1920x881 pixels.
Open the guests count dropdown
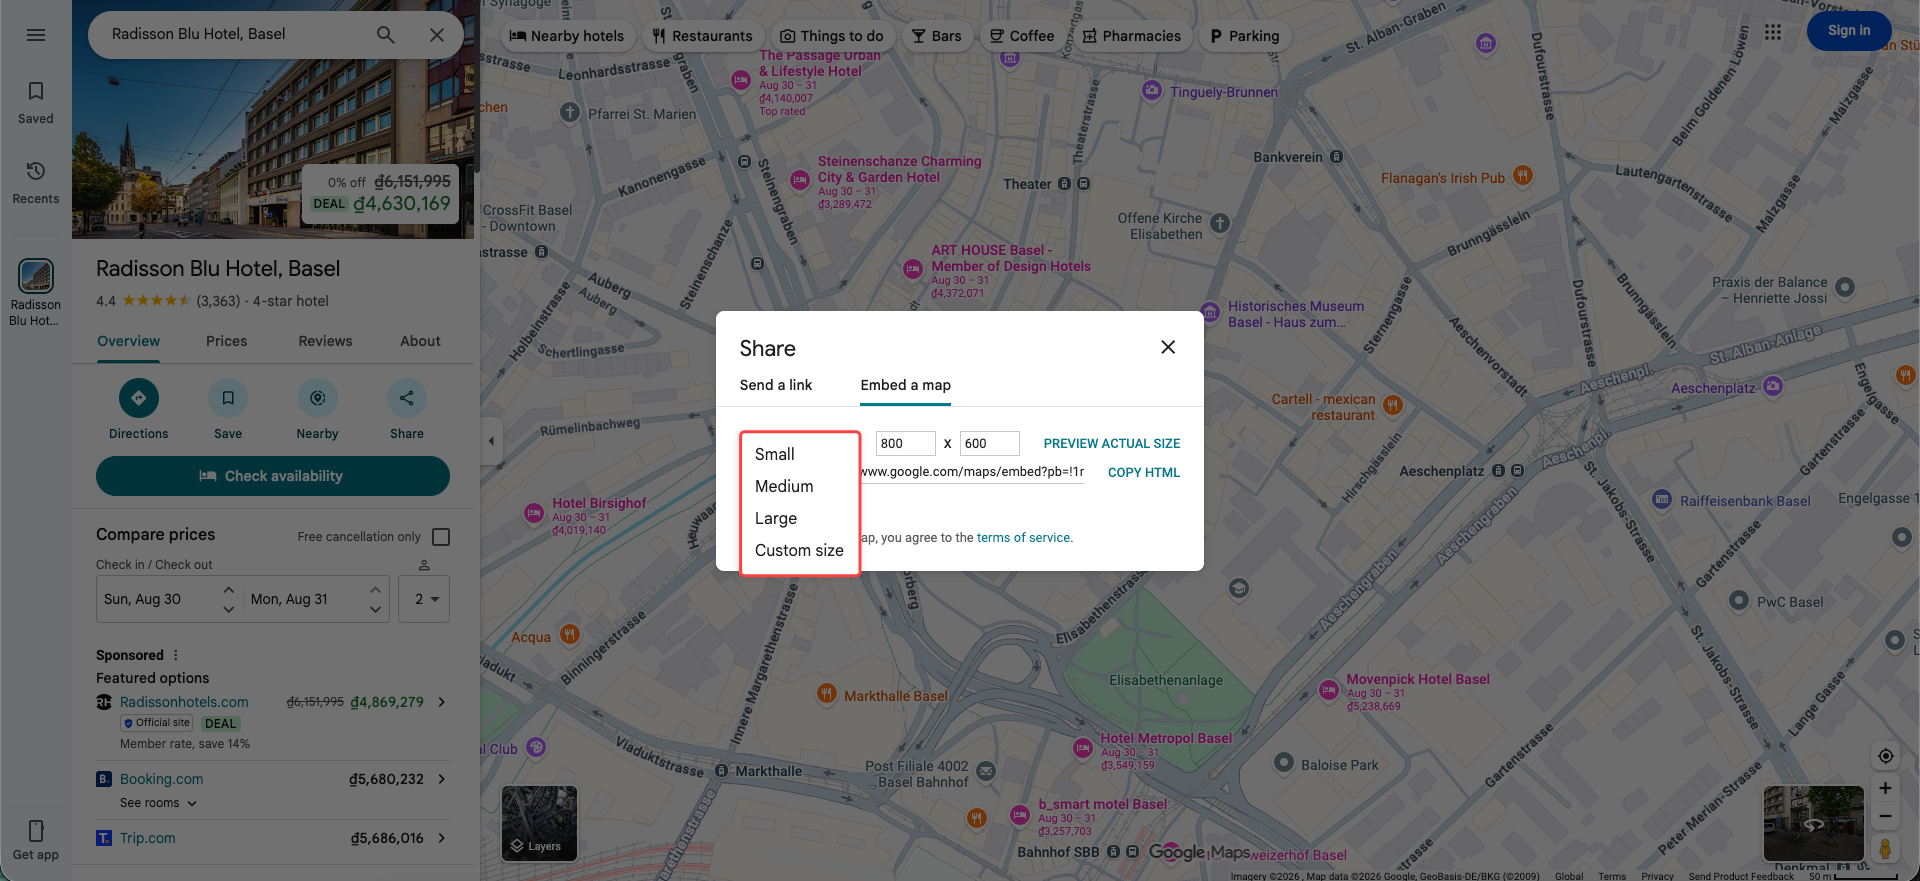[424, 599]
